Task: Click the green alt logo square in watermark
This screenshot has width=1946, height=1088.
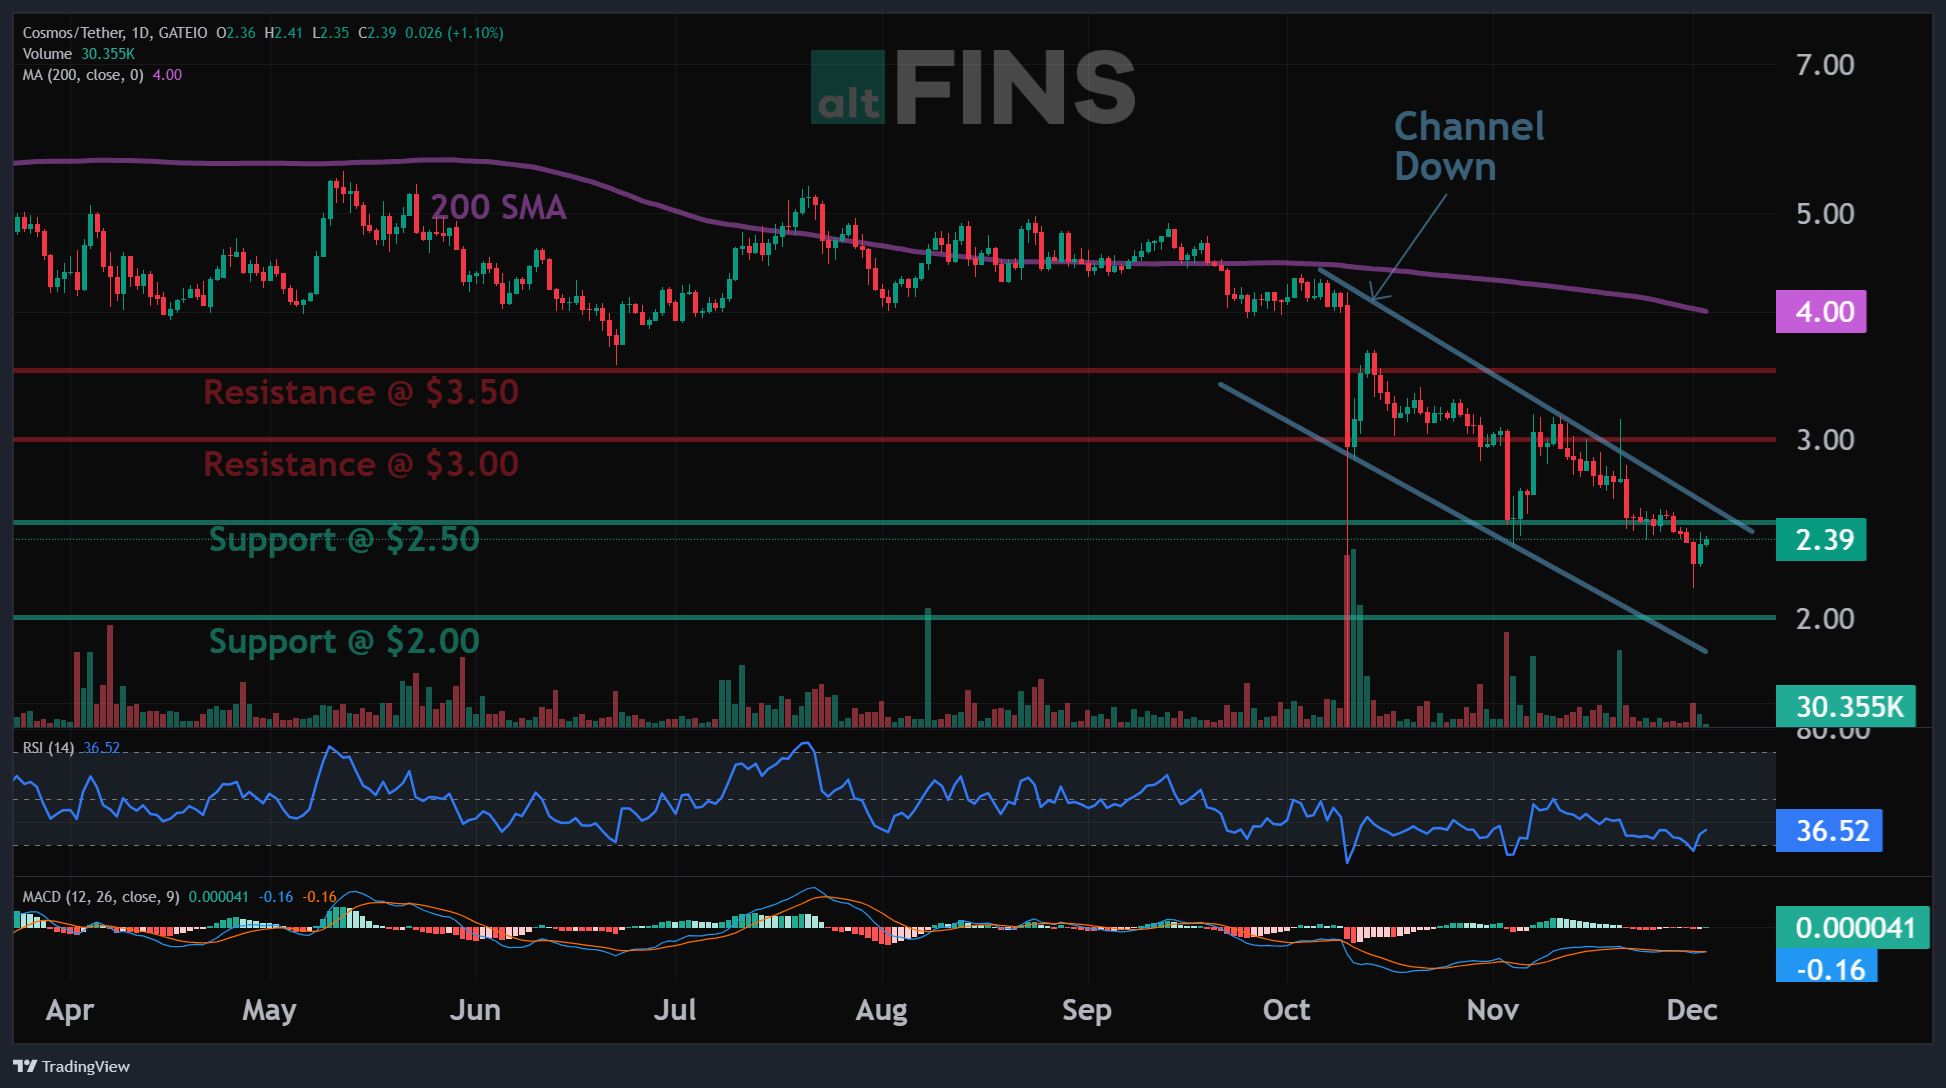Action: coord(847,87)
